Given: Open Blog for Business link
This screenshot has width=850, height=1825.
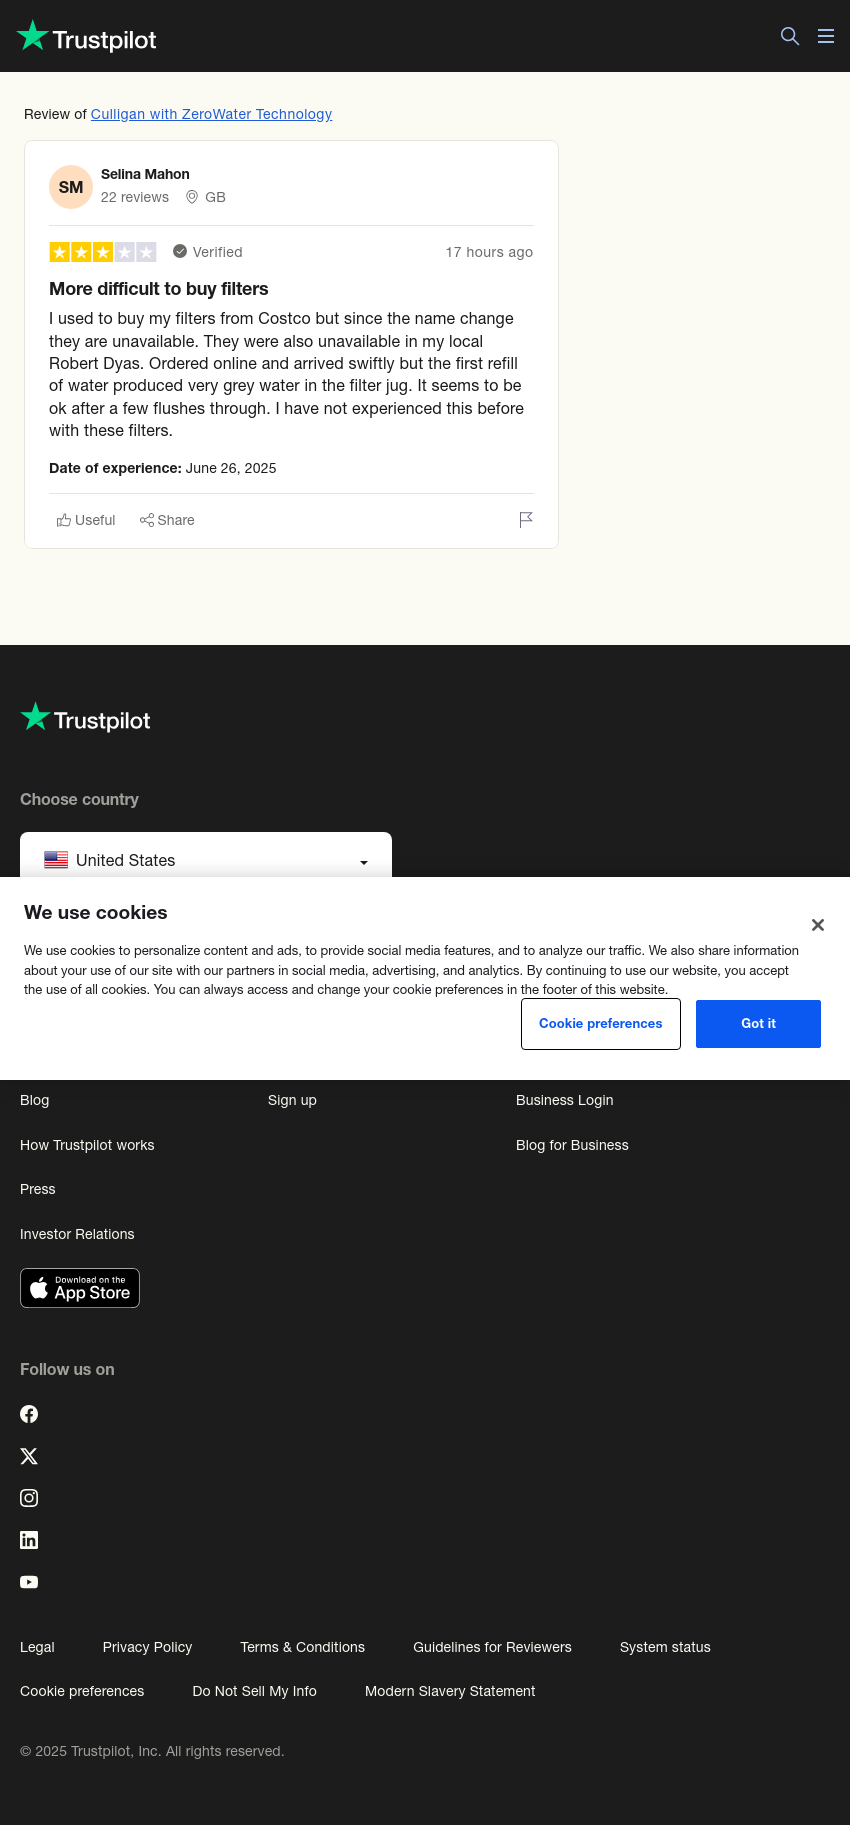Looking at the screenshot, I should click(x=572, y=1145).
